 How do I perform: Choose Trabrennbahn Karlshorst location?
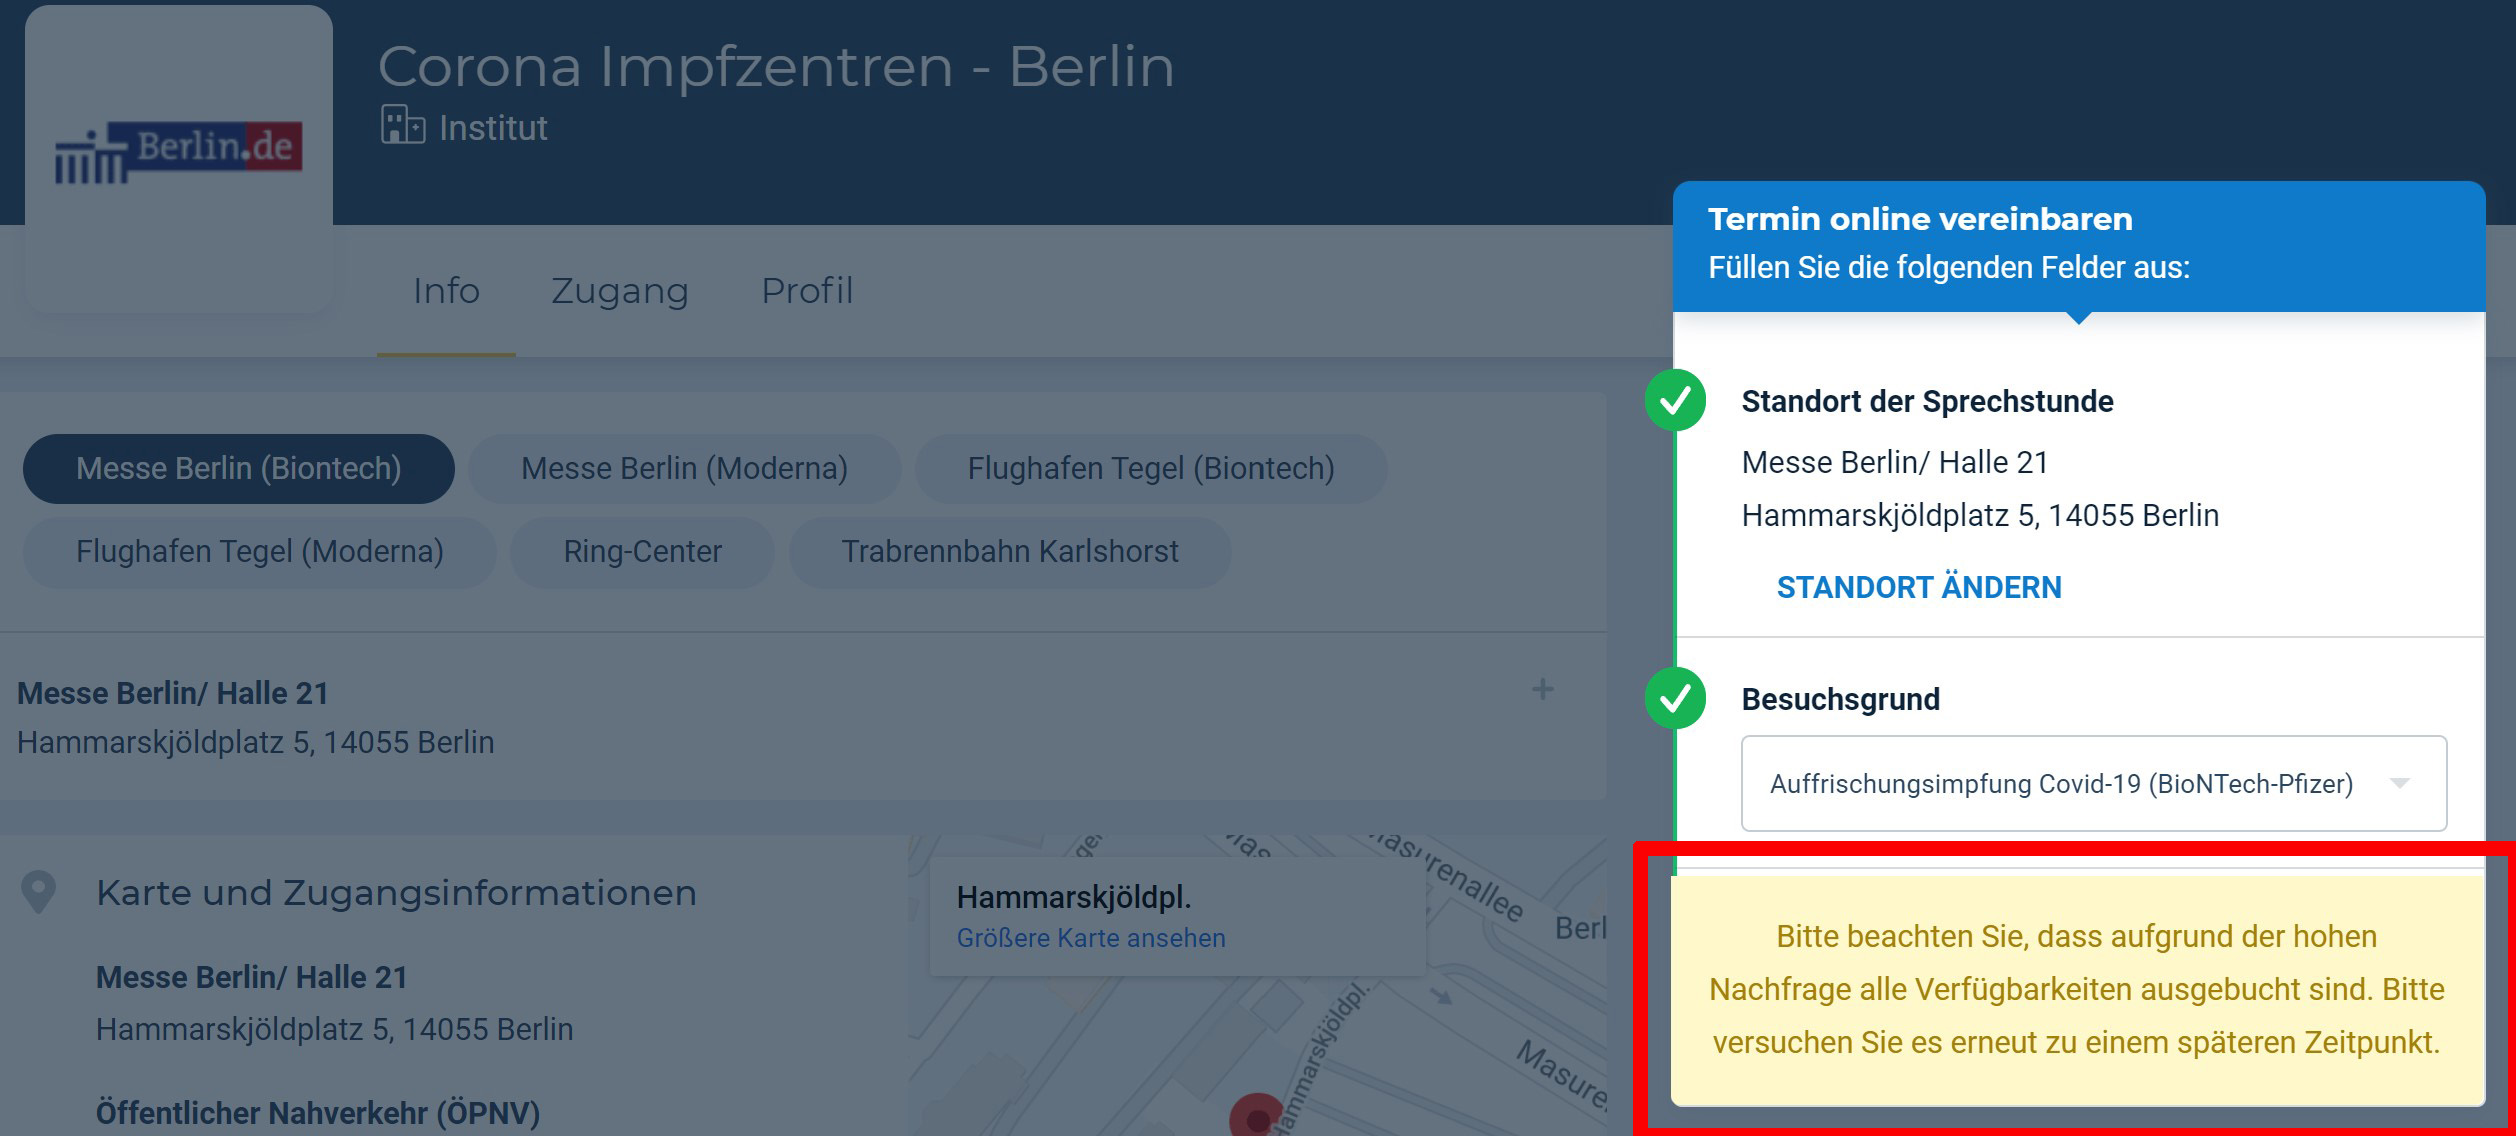(1009, 551)
